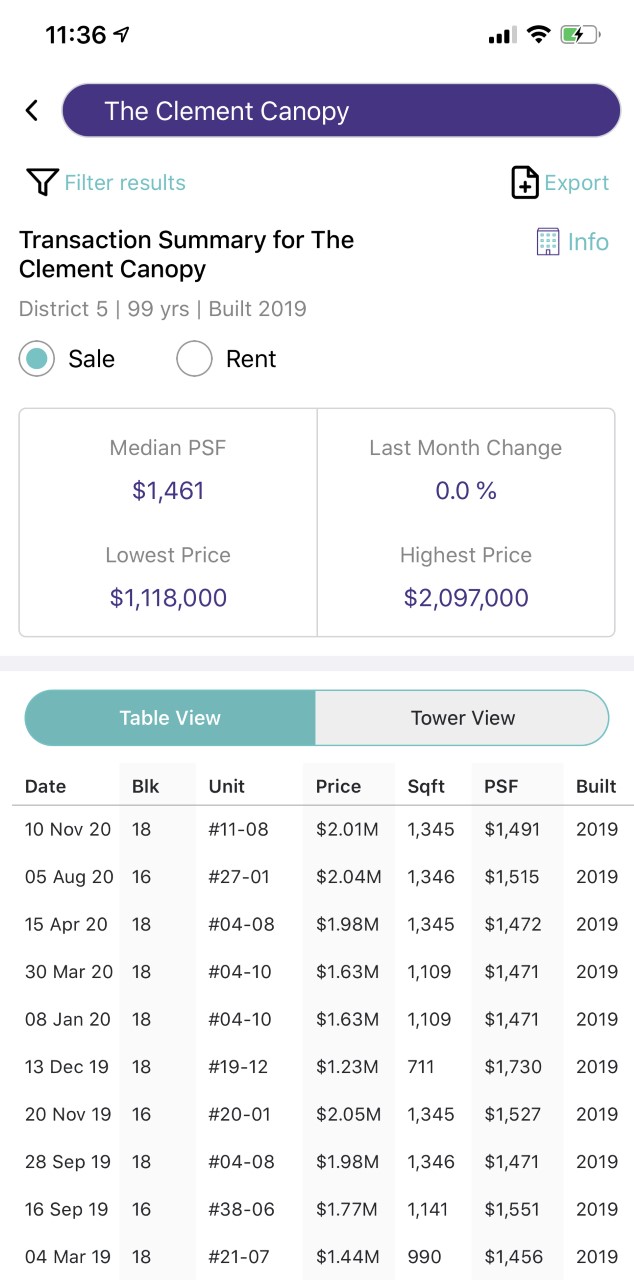Image resolution: width=634 pixels, height=1280 pixels.
Task: Tap the export document icon
Action: click(525, 183)
